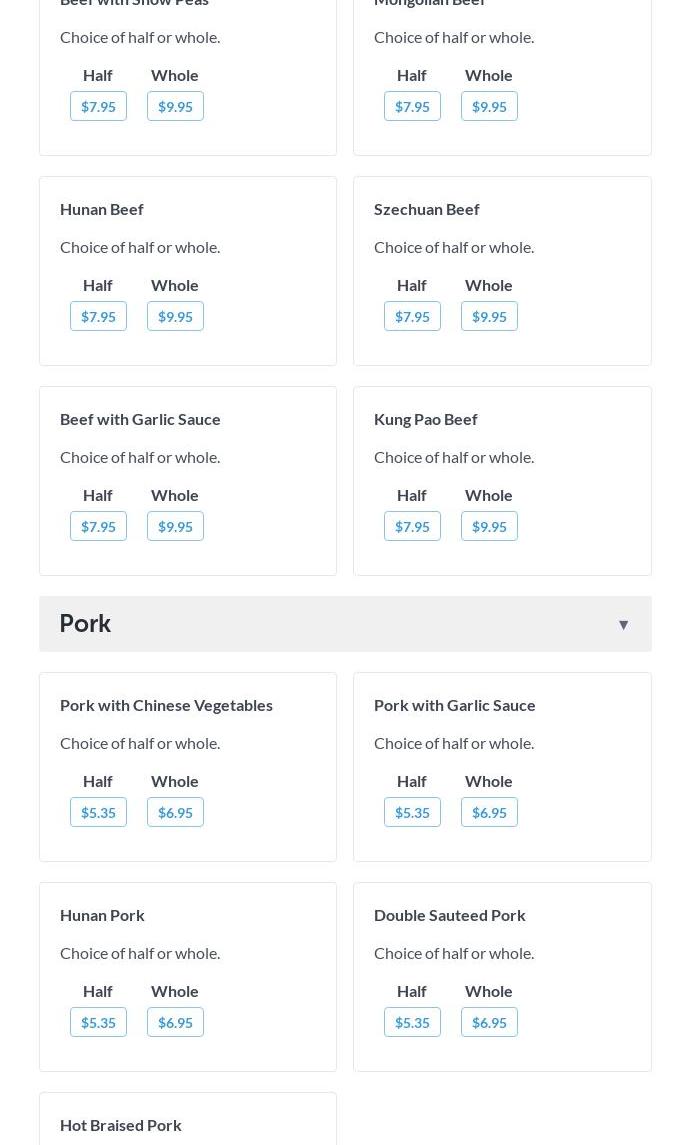This screenshot has height=1145, width=690.
Task: Add Whole Double Sauteed Pork
Action: pyautogui.click(x=489, y=1022)
